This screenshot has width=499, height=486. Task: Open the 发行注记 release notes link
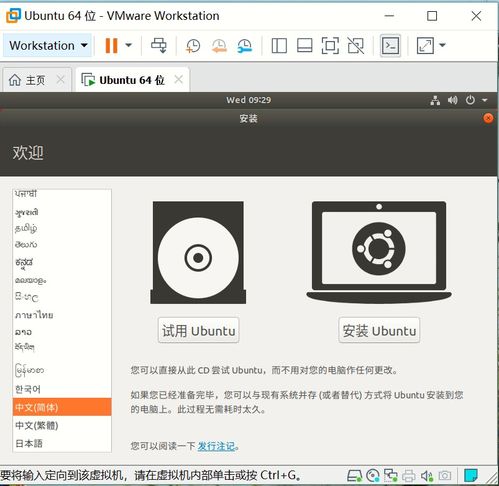pos(217,446)
